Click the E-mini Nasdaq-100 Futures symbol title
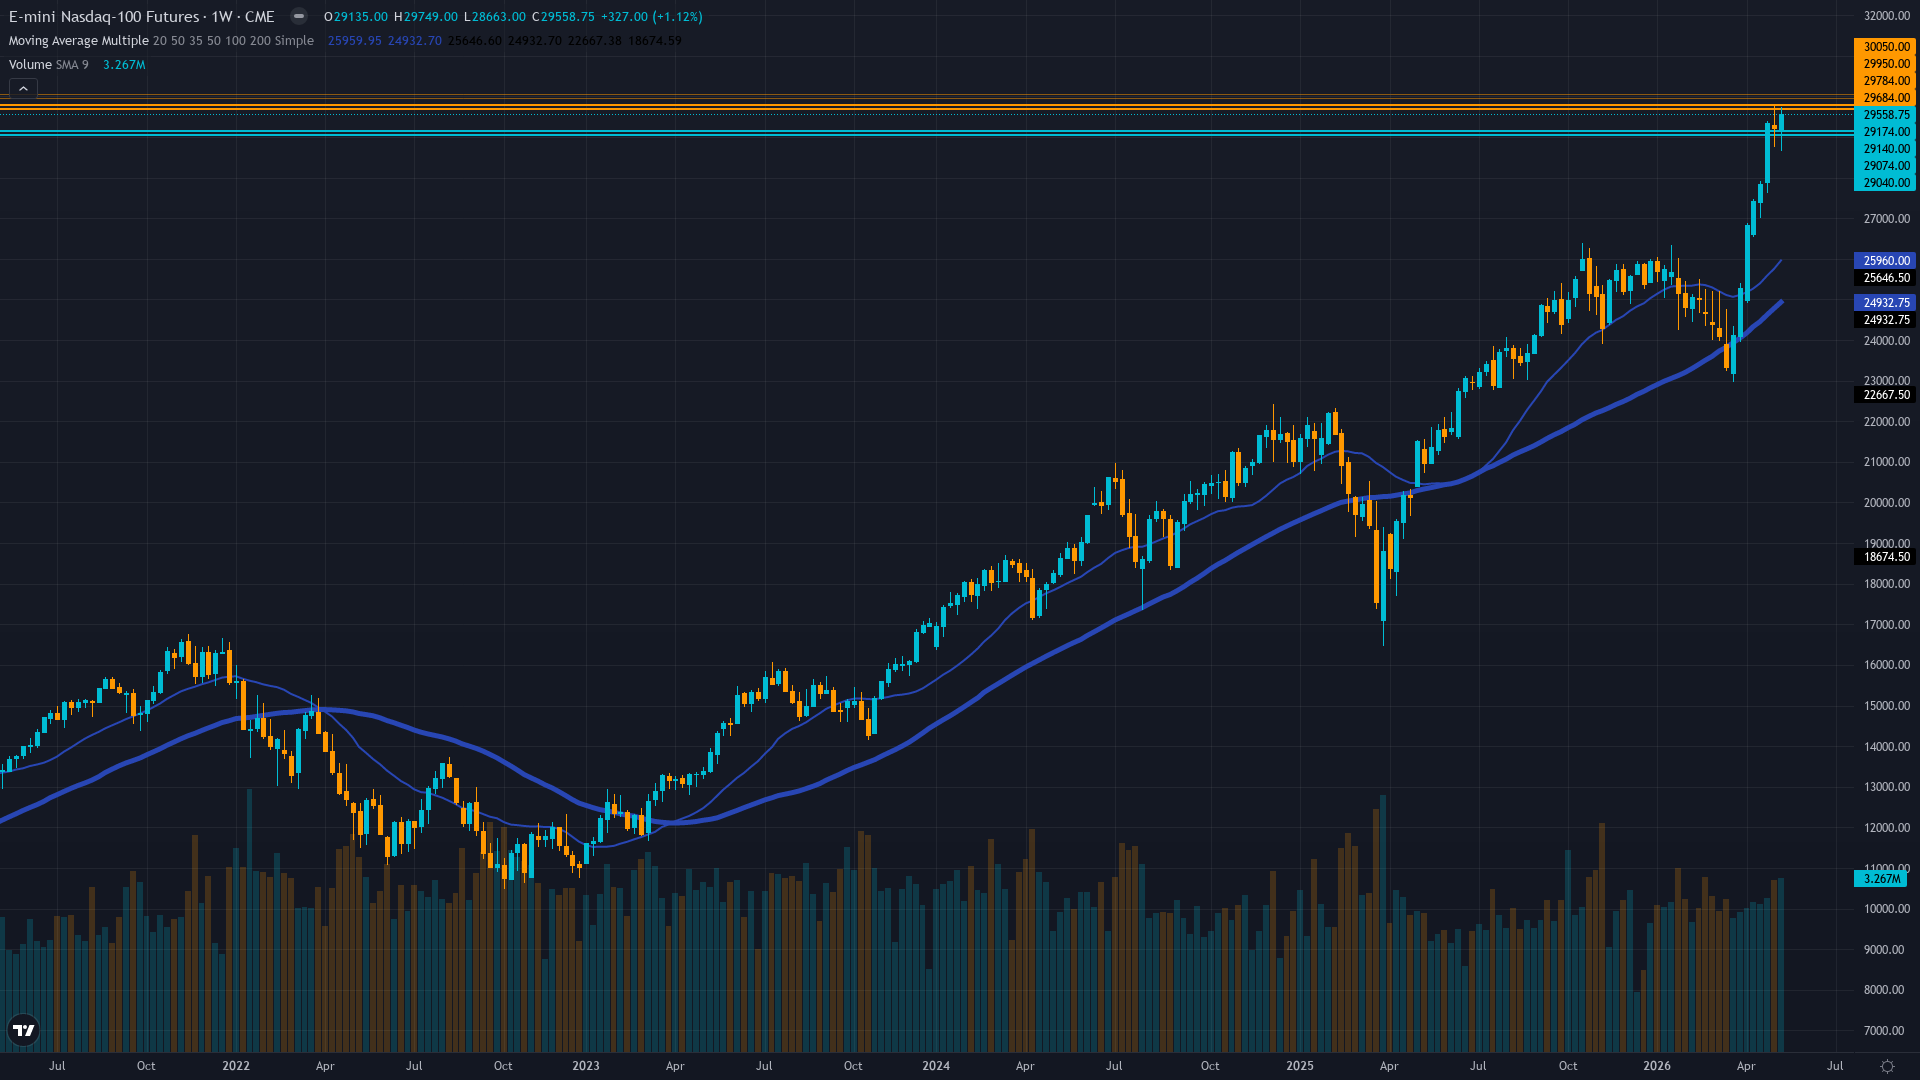This screenshot has height=1080, width=1920. (x=104, y=17)
